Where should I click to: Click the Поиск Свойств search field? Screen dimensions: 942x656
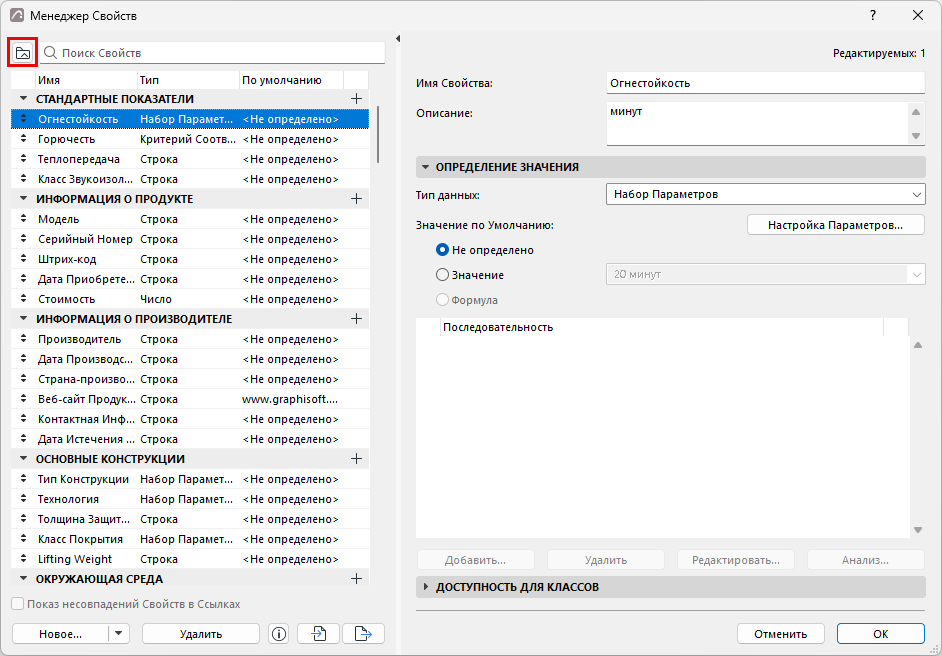pyautogui.click(x=213, y=53)
